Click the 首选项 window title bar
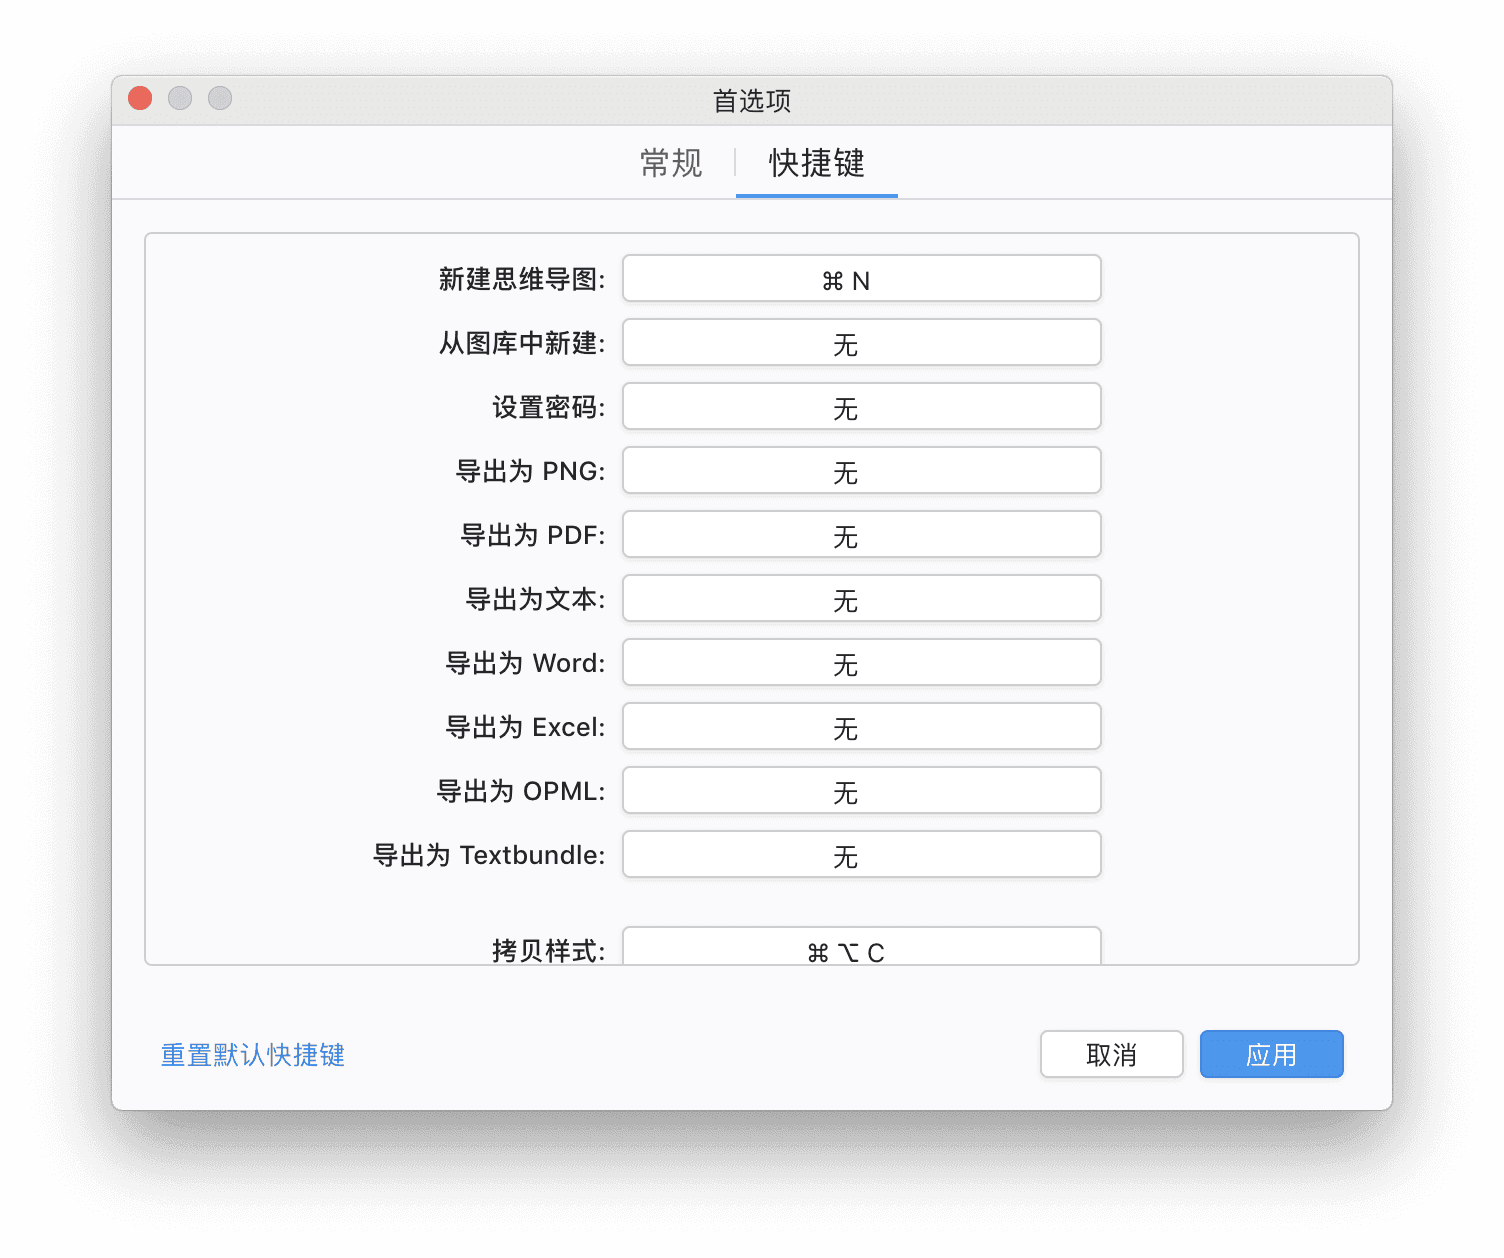 tap(750, 101)
